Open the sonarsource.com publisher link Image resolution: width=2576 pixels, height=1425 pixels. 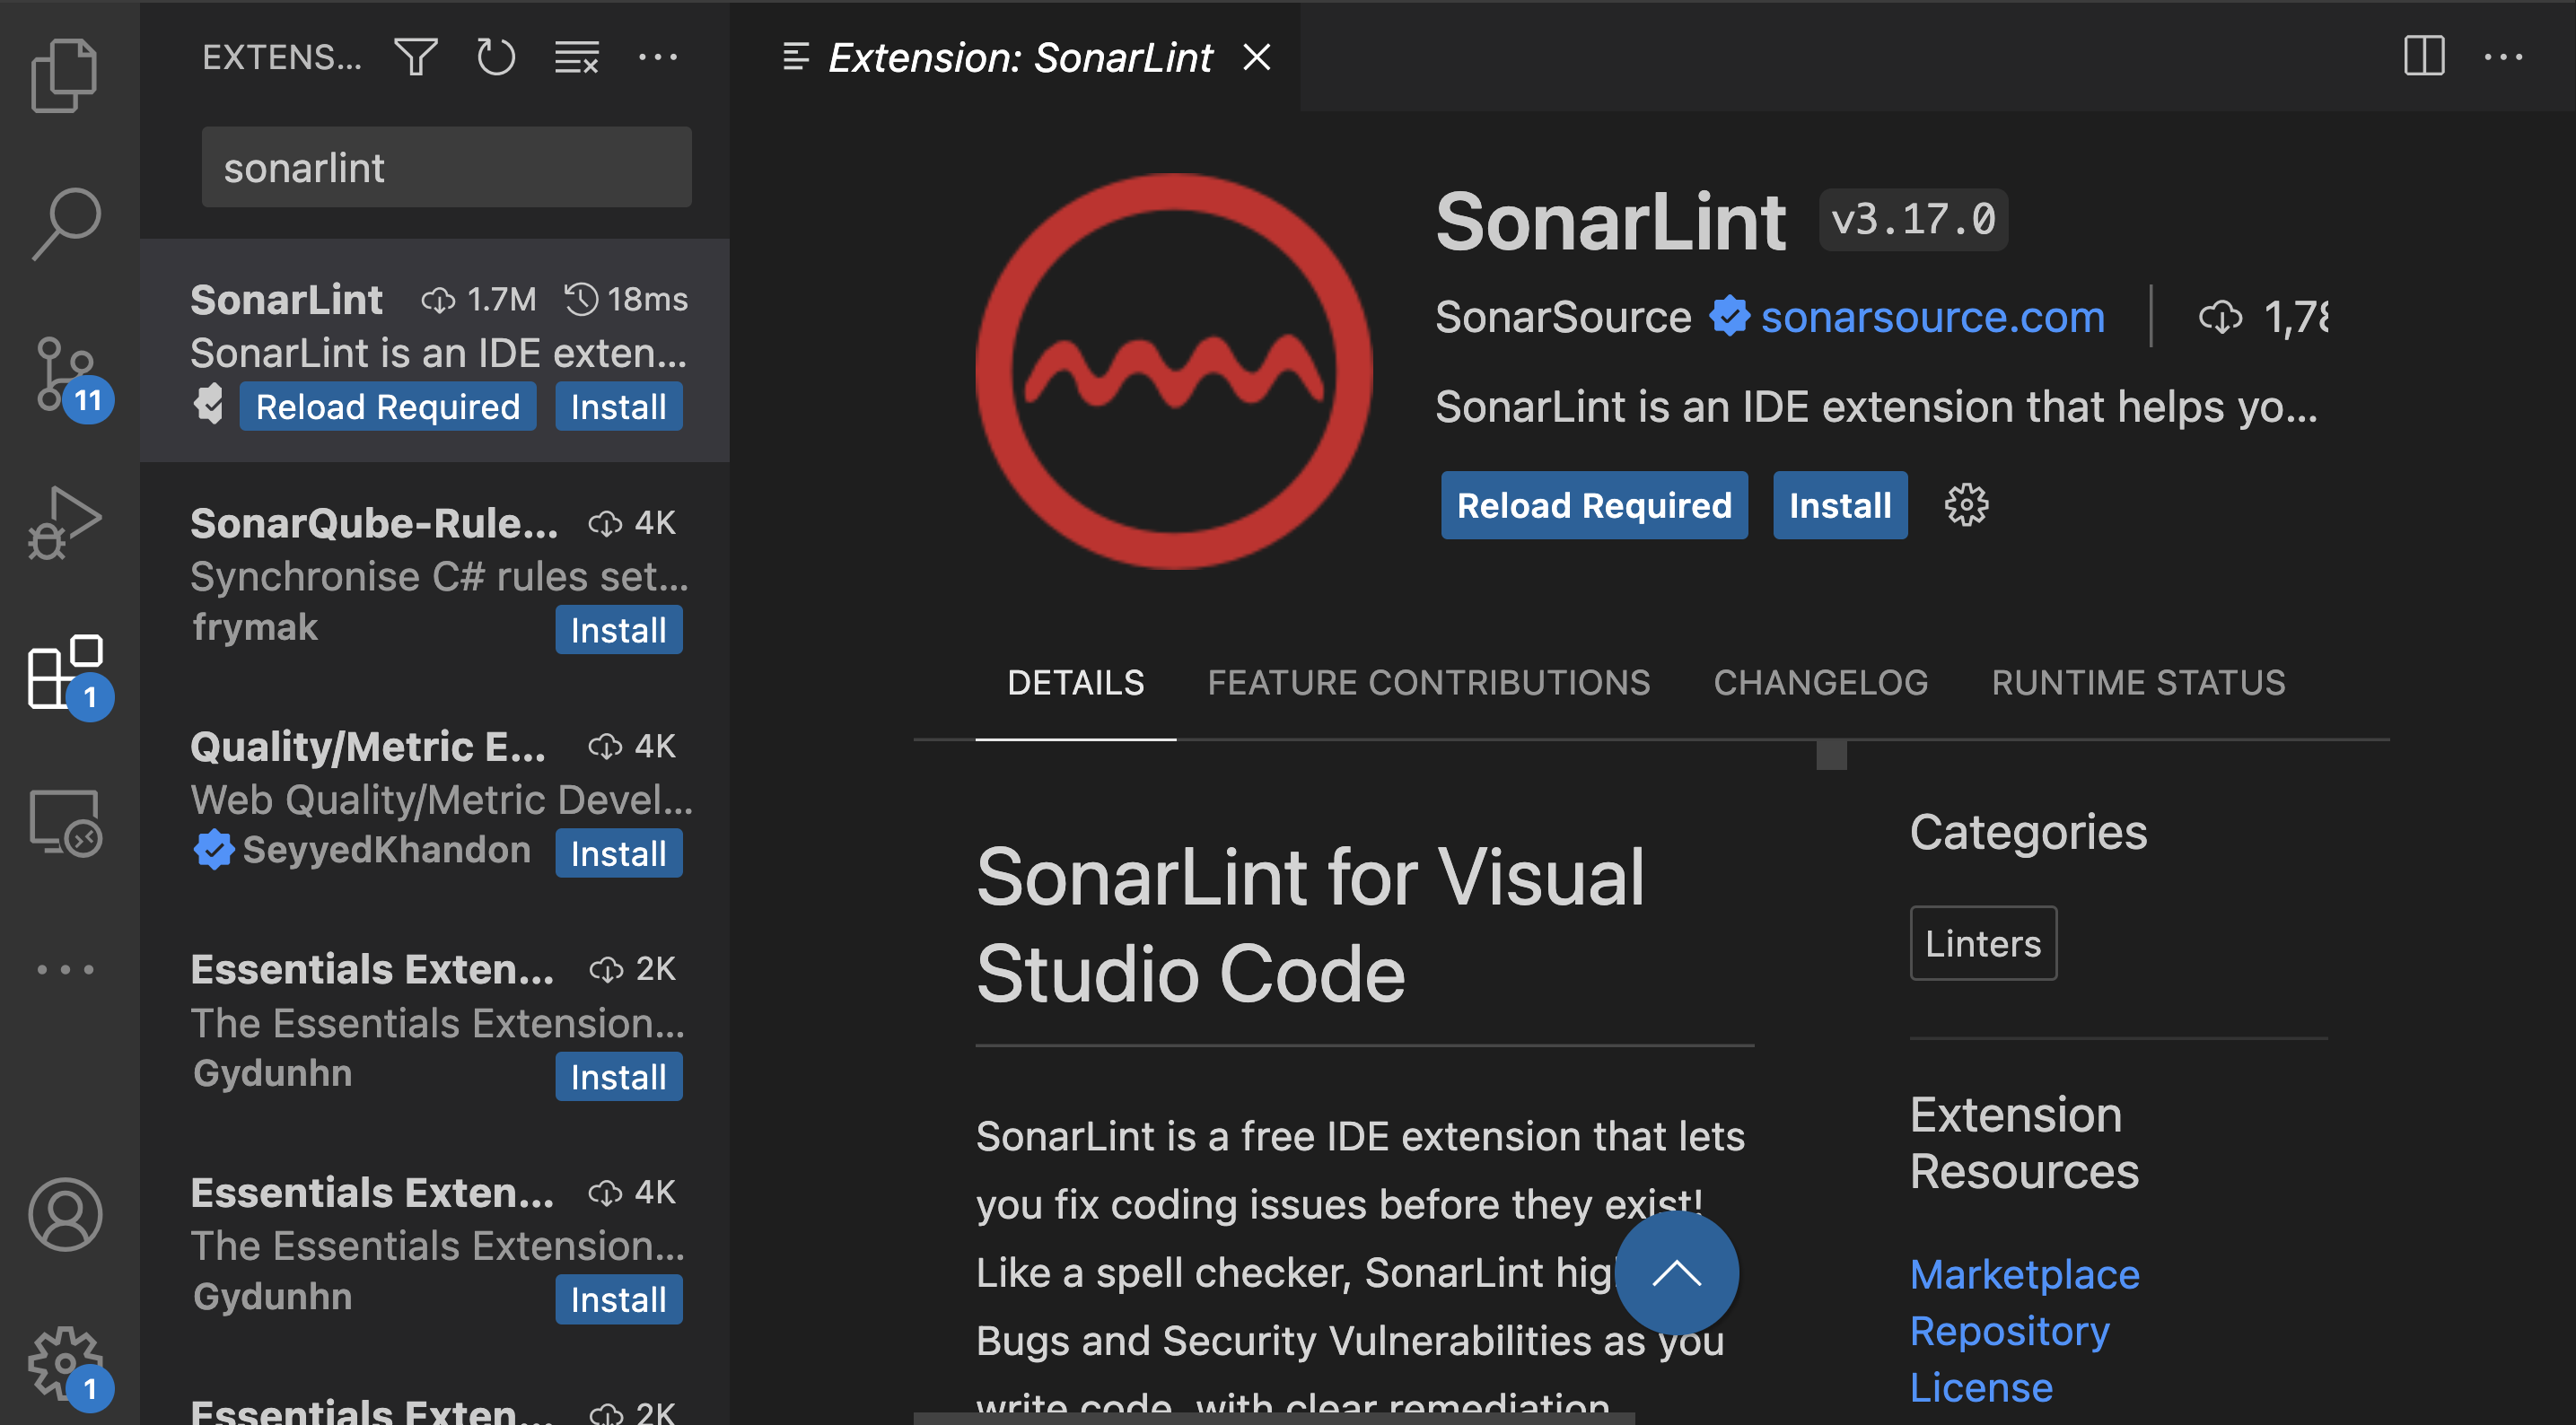1932,317
